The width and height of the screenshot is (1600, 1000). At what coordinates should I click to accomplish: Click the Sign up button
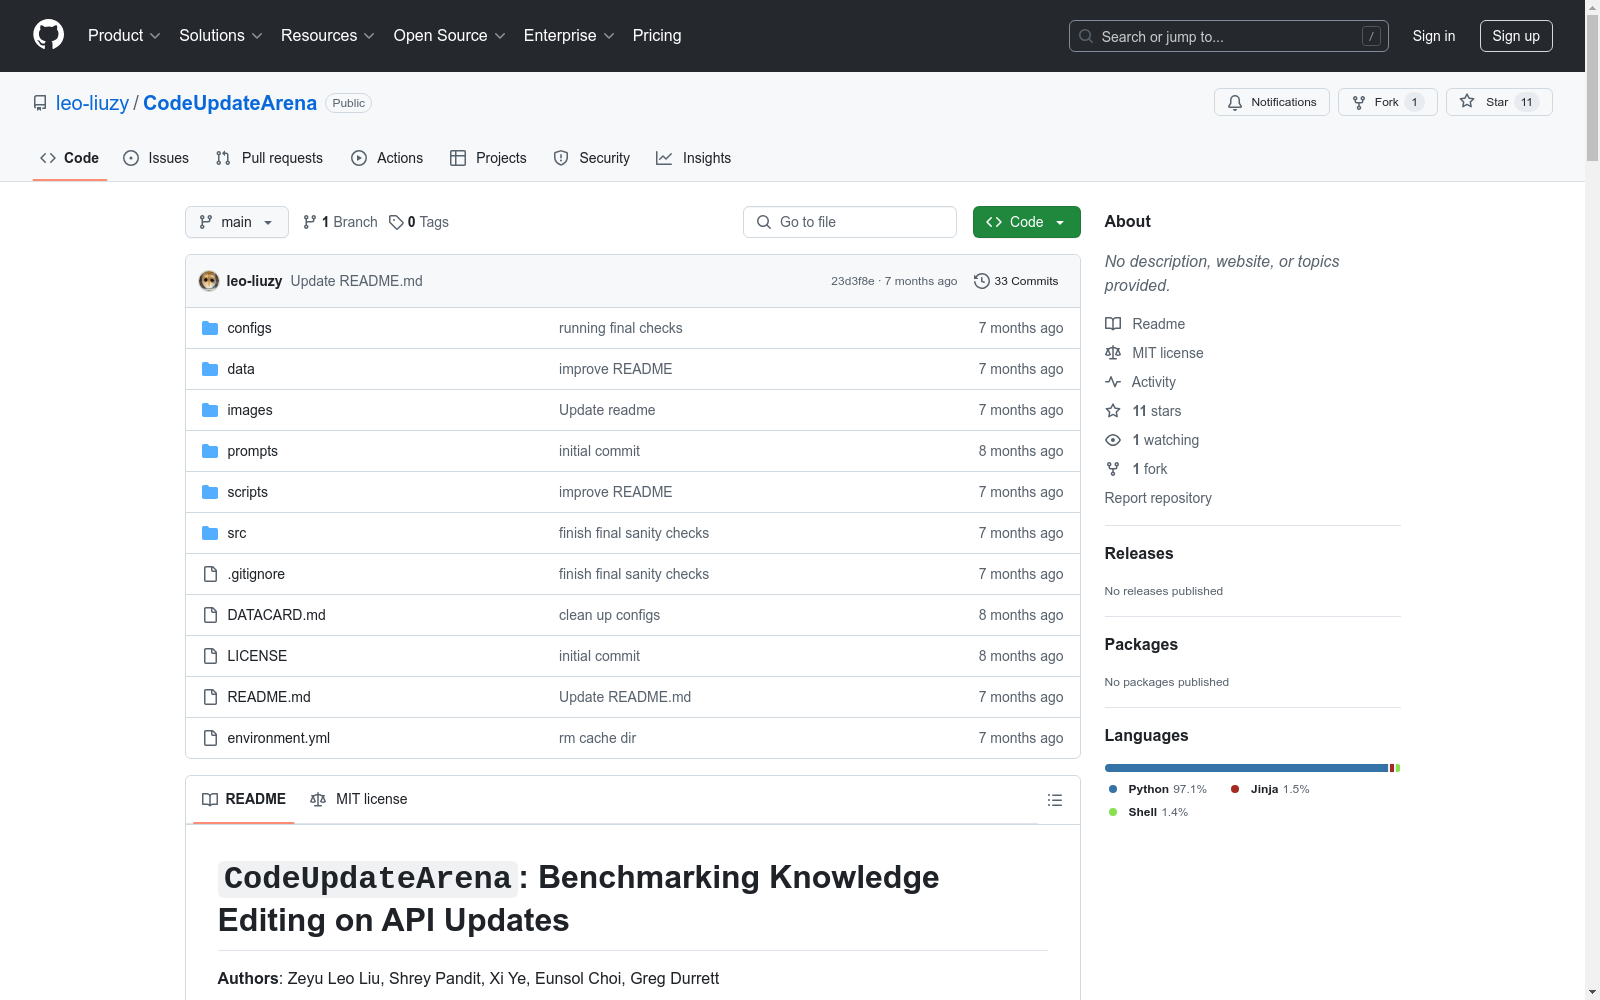point(1516,36)
